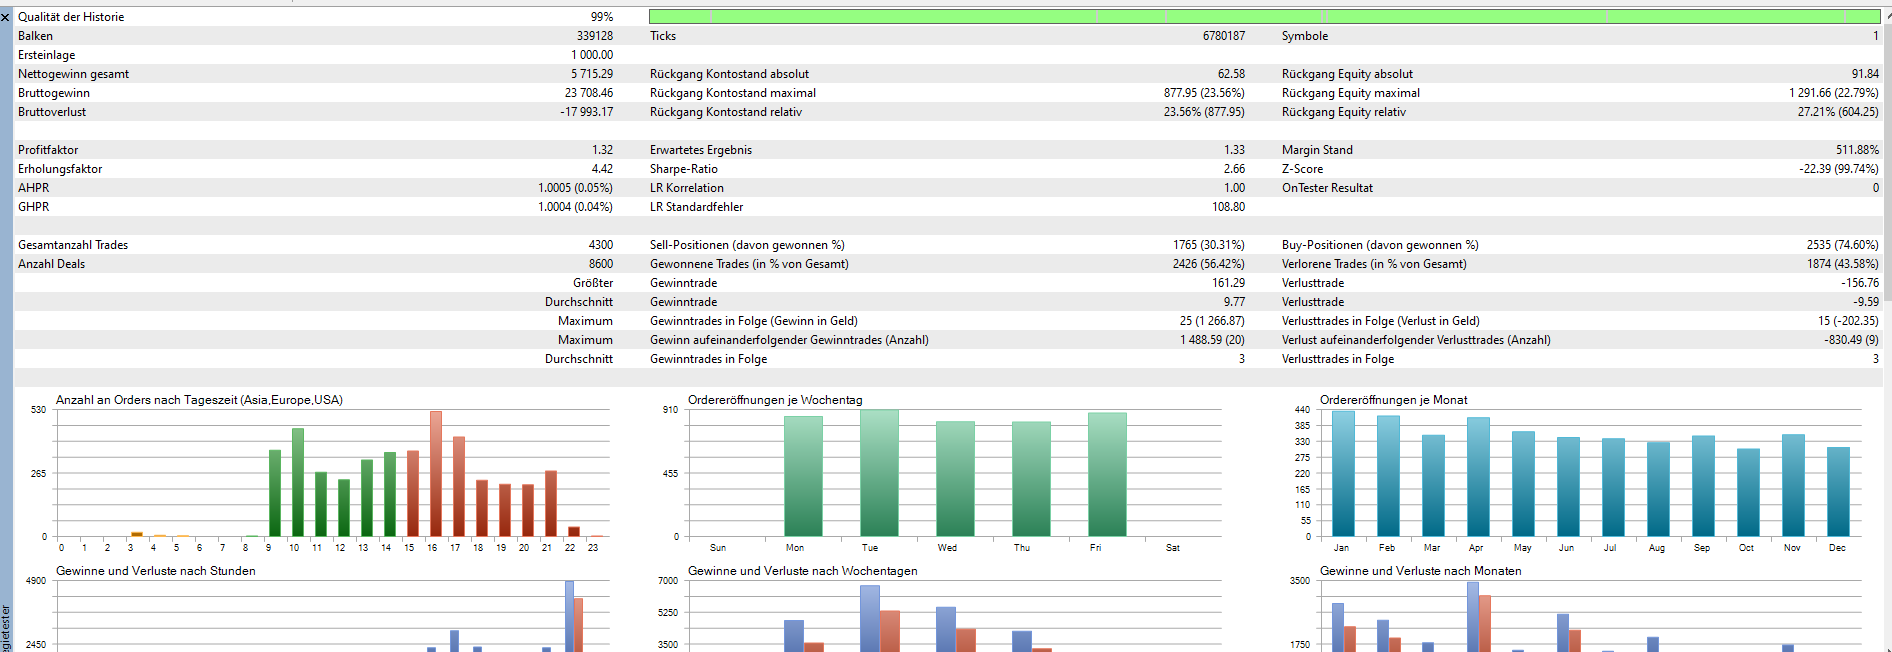This screenshot has width=1892, height=652.
Task: Click Gewinne und Verluste nach Monaten title
Action: [x=1420, y=571]
